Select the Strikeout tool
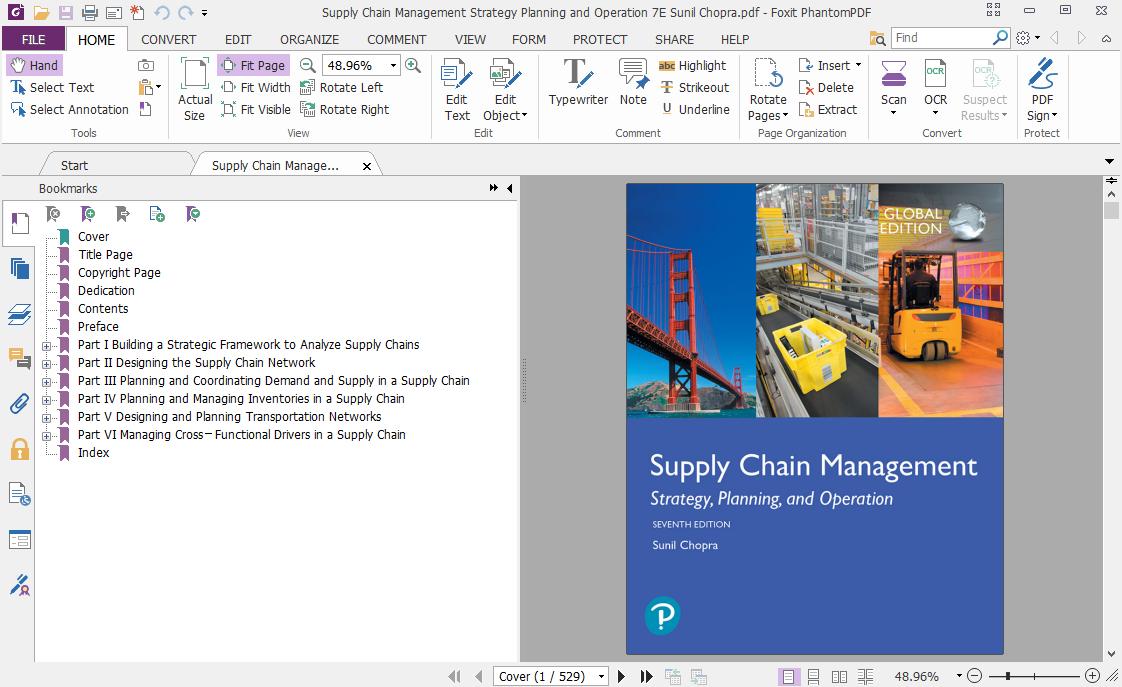The height and width of the screenshot is (687, 1122). click(694, 87)
